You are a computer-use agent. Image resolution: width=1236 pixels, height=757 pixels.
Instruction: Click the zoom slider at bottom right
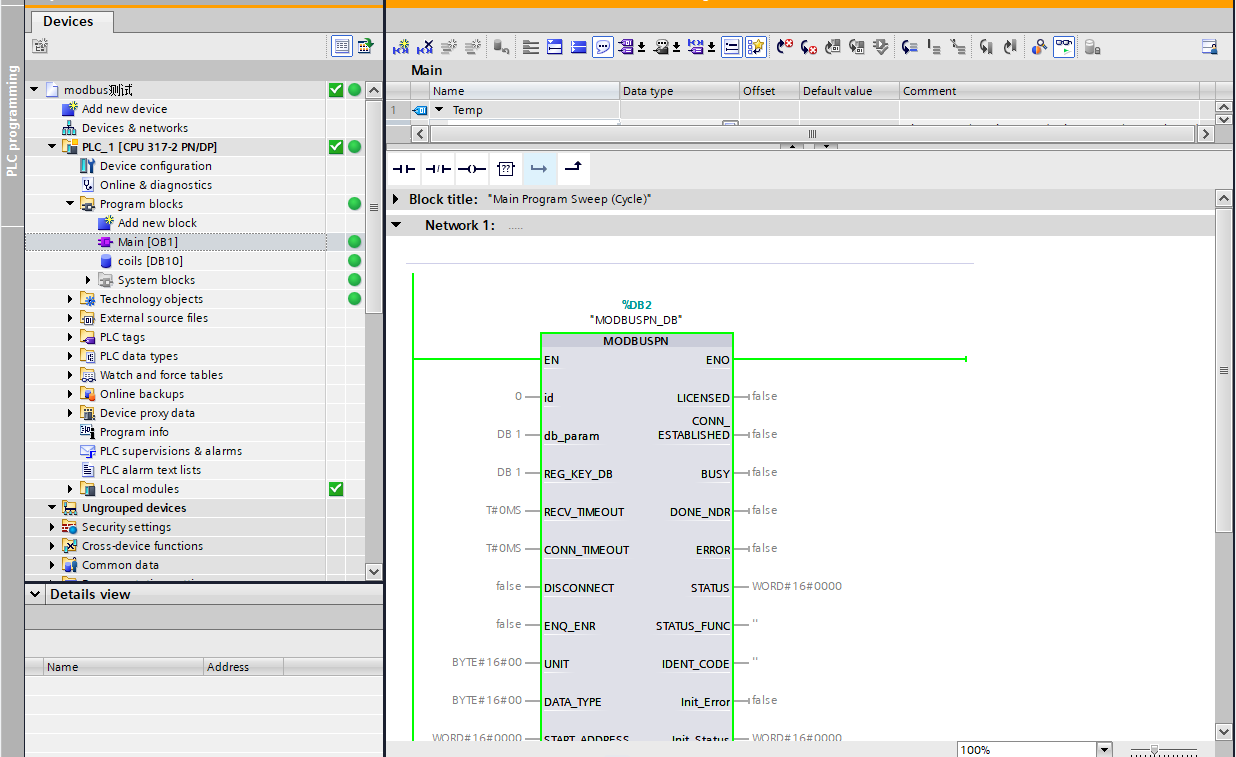[1155, 749]
